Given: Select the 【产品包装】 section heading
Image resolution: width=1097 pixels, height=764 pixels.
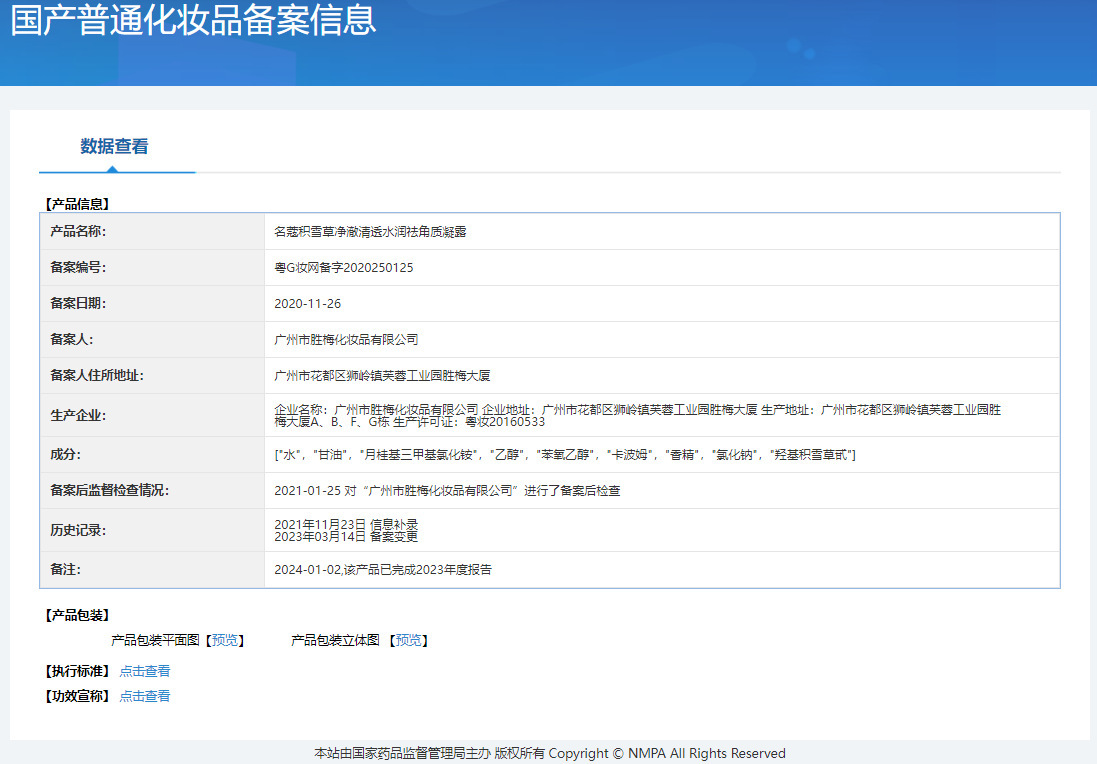Looking at the screenshot, I should pos(77,615).
